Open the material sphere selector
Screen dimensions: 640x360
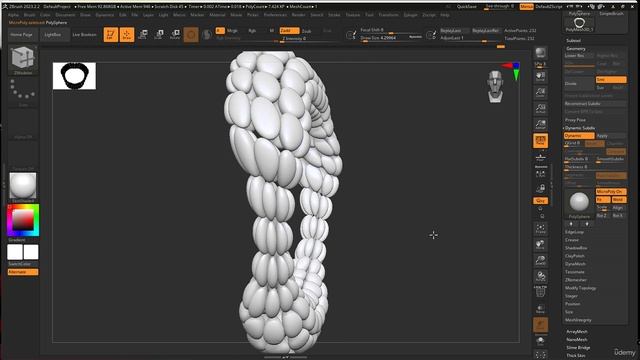click(x=23, y=187)
